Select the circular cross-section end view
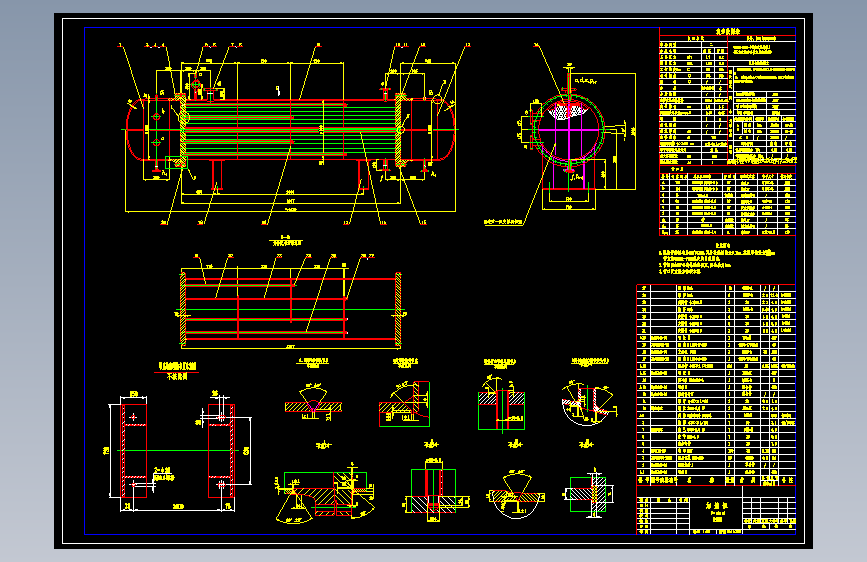The image size is (867, 562). click(568, 130)
